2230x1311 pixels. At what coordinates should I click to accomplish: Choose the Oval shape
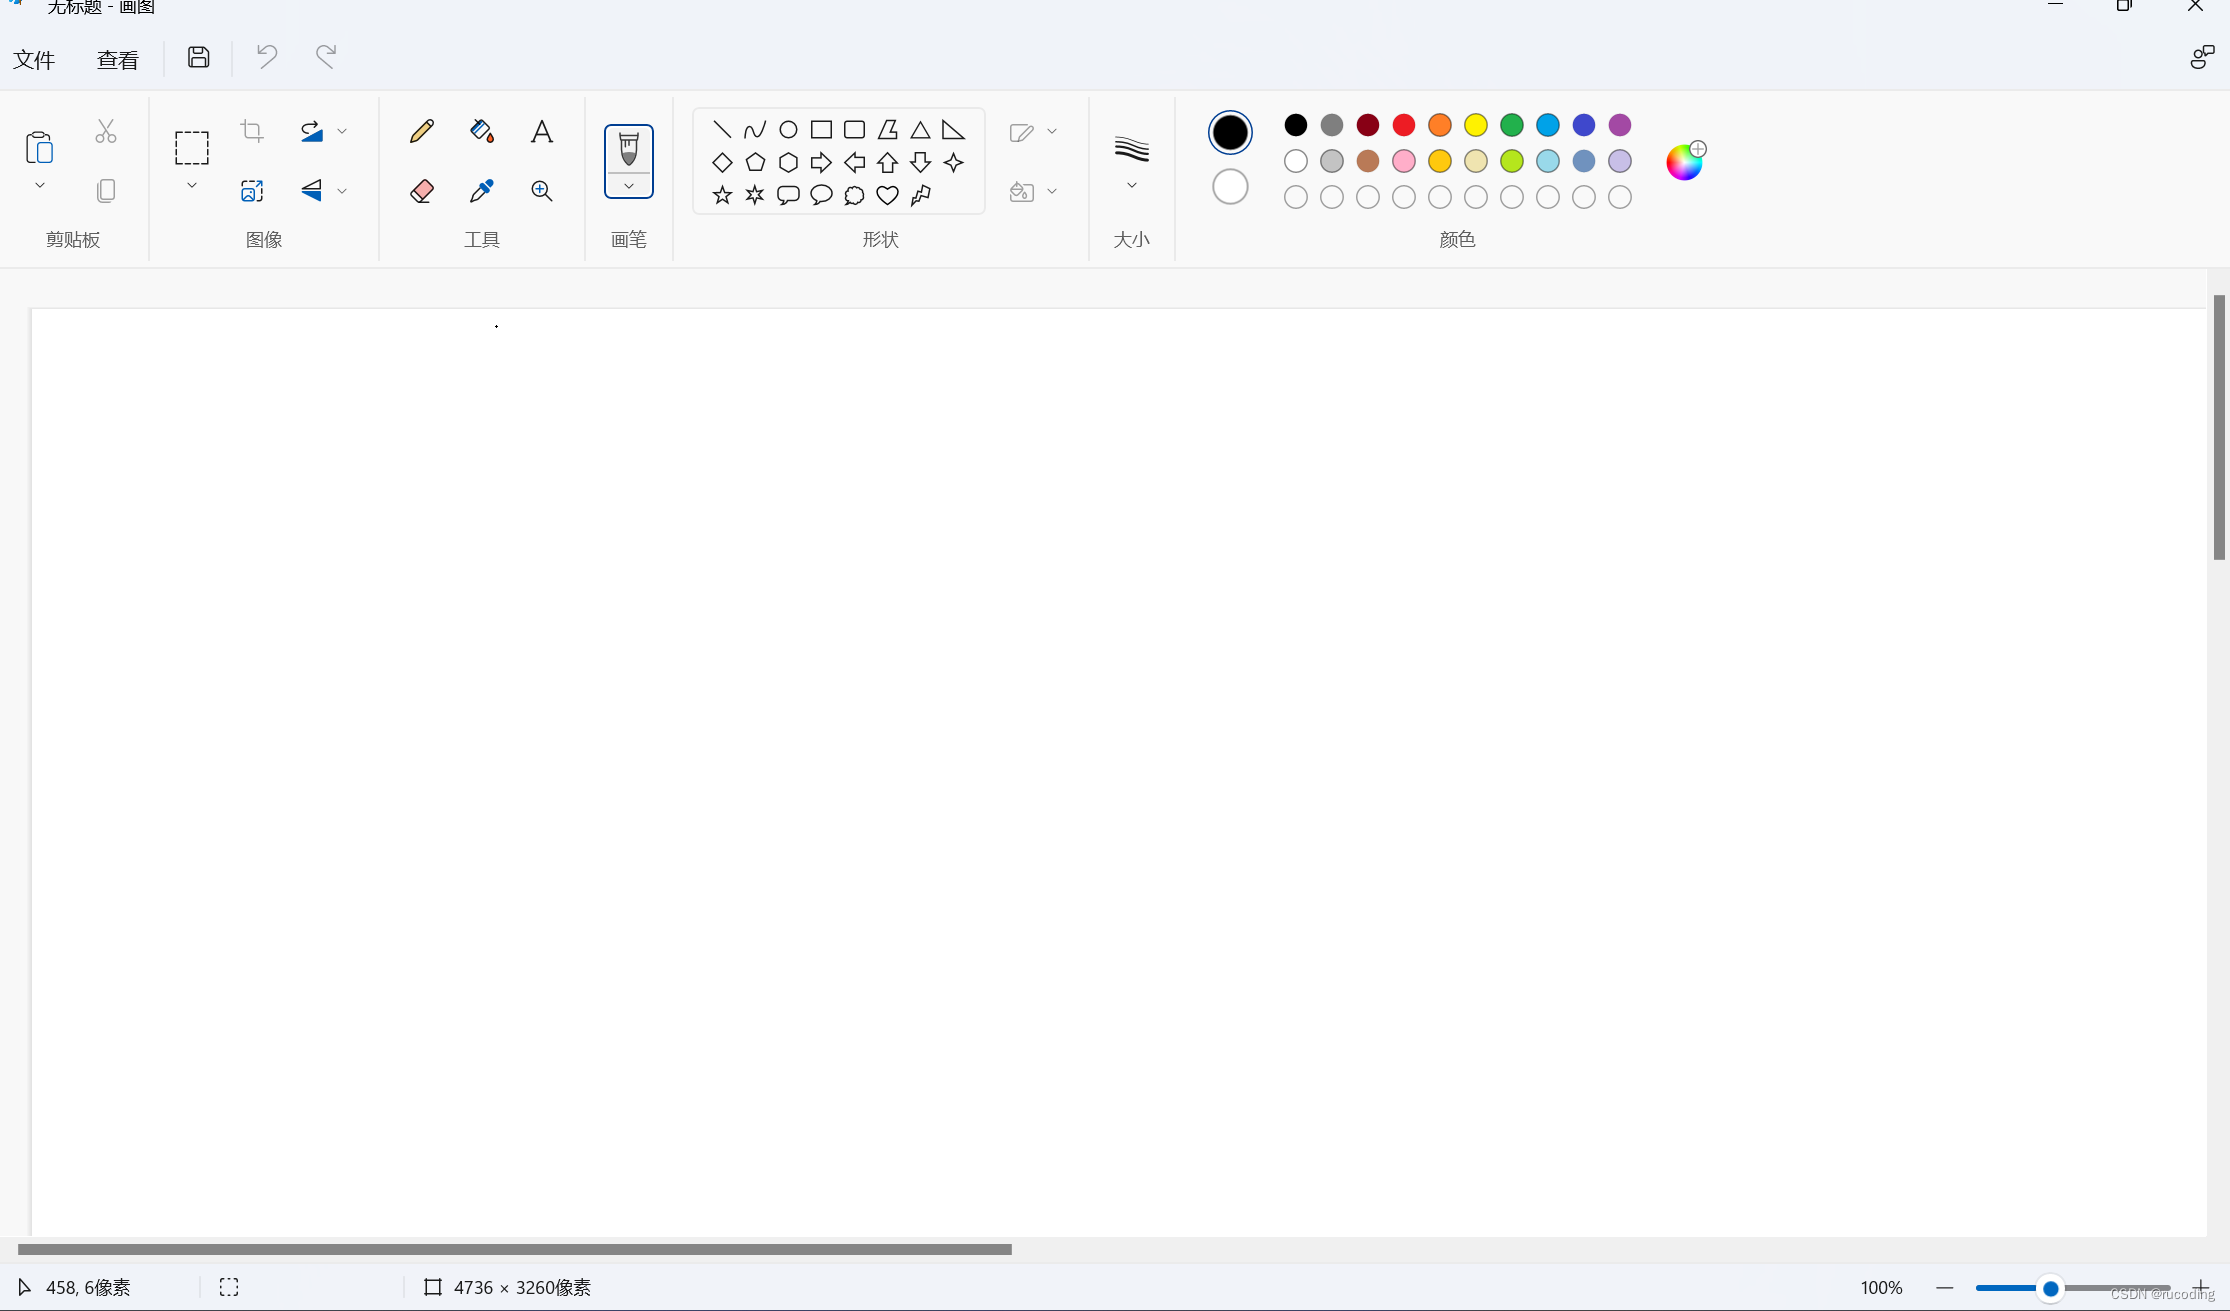click(x=788, y=129)
